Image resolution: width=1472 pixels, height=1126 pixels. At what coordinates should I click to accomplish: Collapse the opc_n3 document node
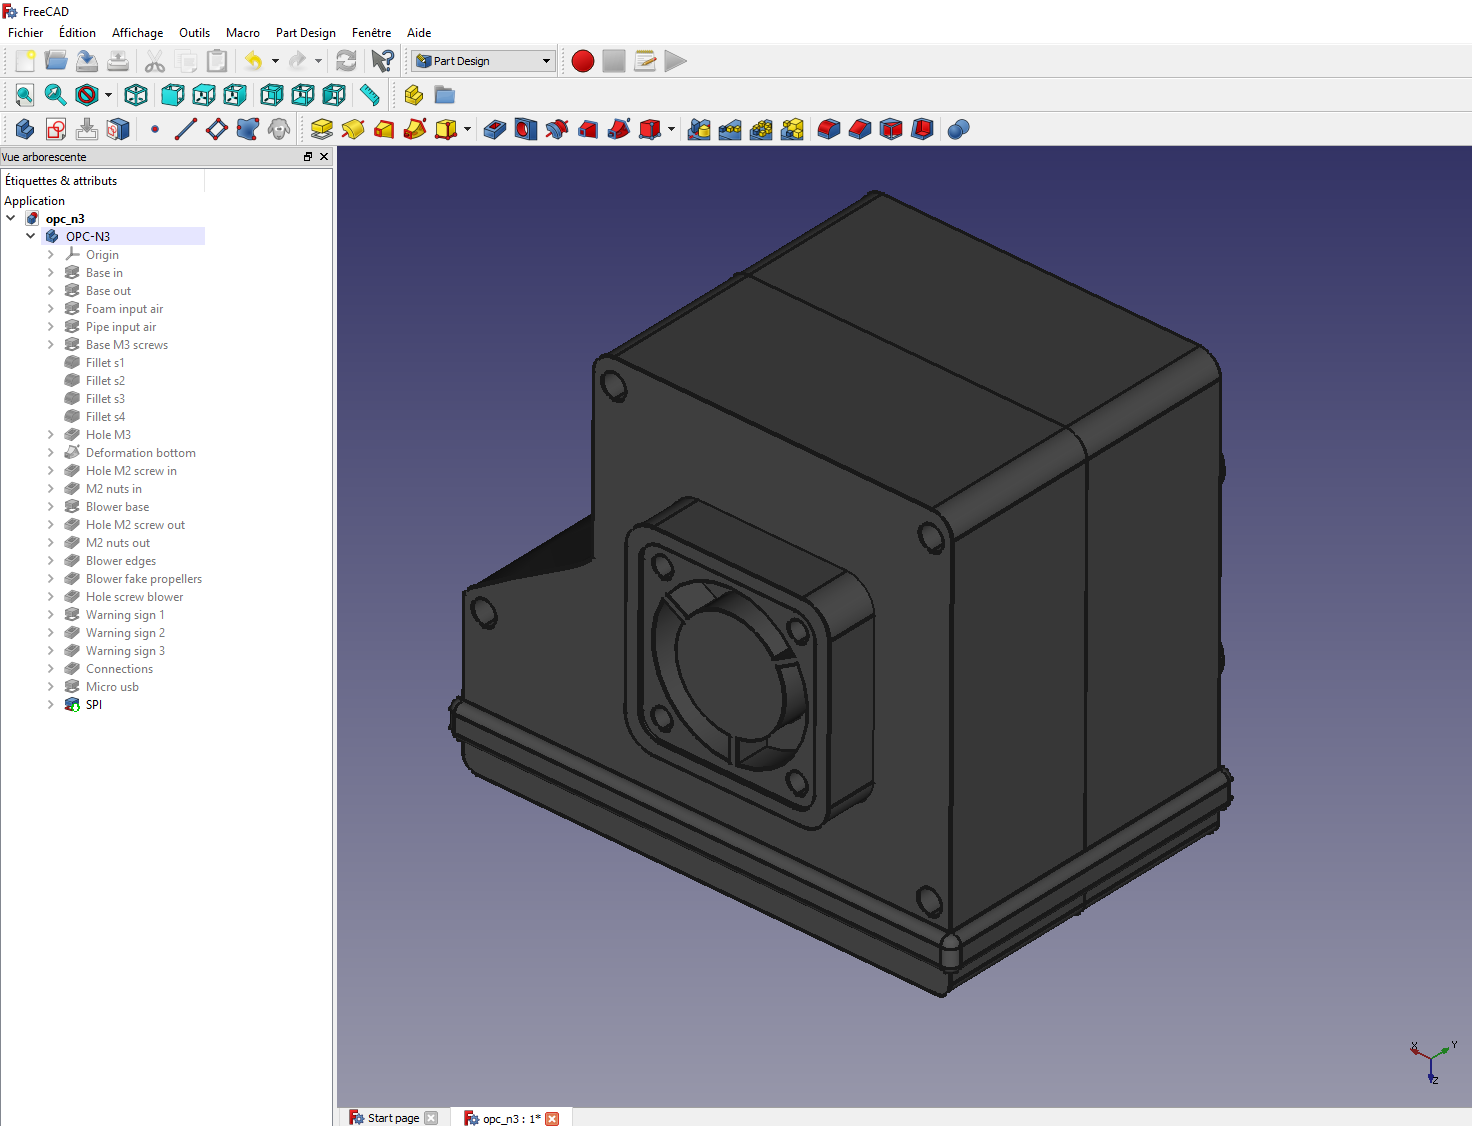click(11, 218)
